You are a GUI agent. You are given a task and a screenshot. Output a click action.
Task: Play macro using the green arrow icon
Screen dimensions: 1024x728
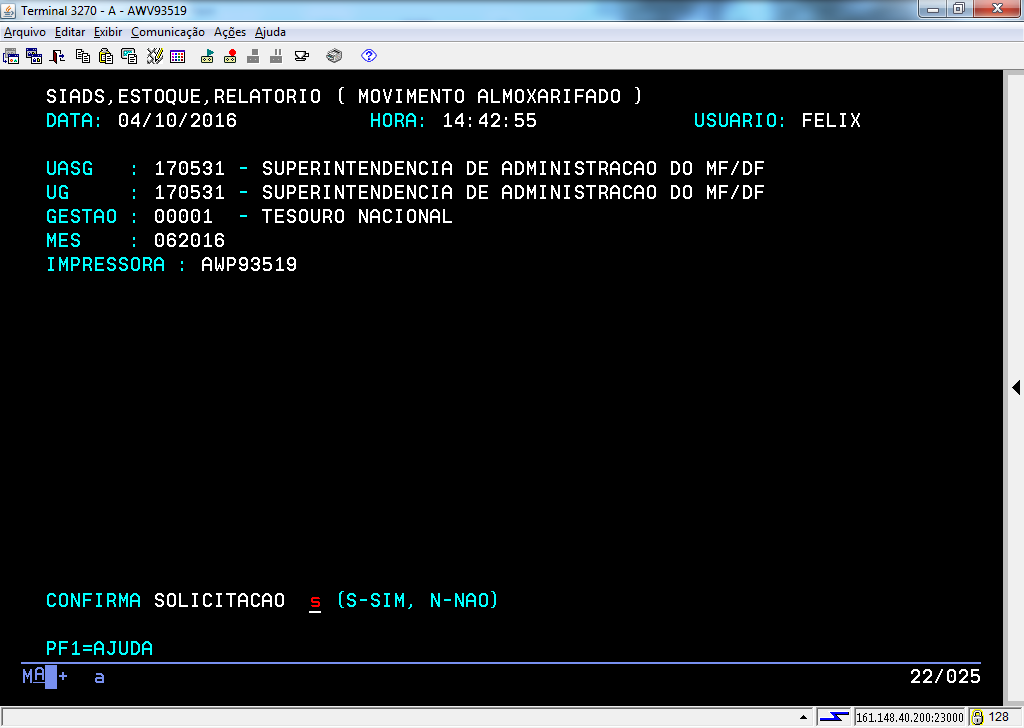tap(207, 56)
